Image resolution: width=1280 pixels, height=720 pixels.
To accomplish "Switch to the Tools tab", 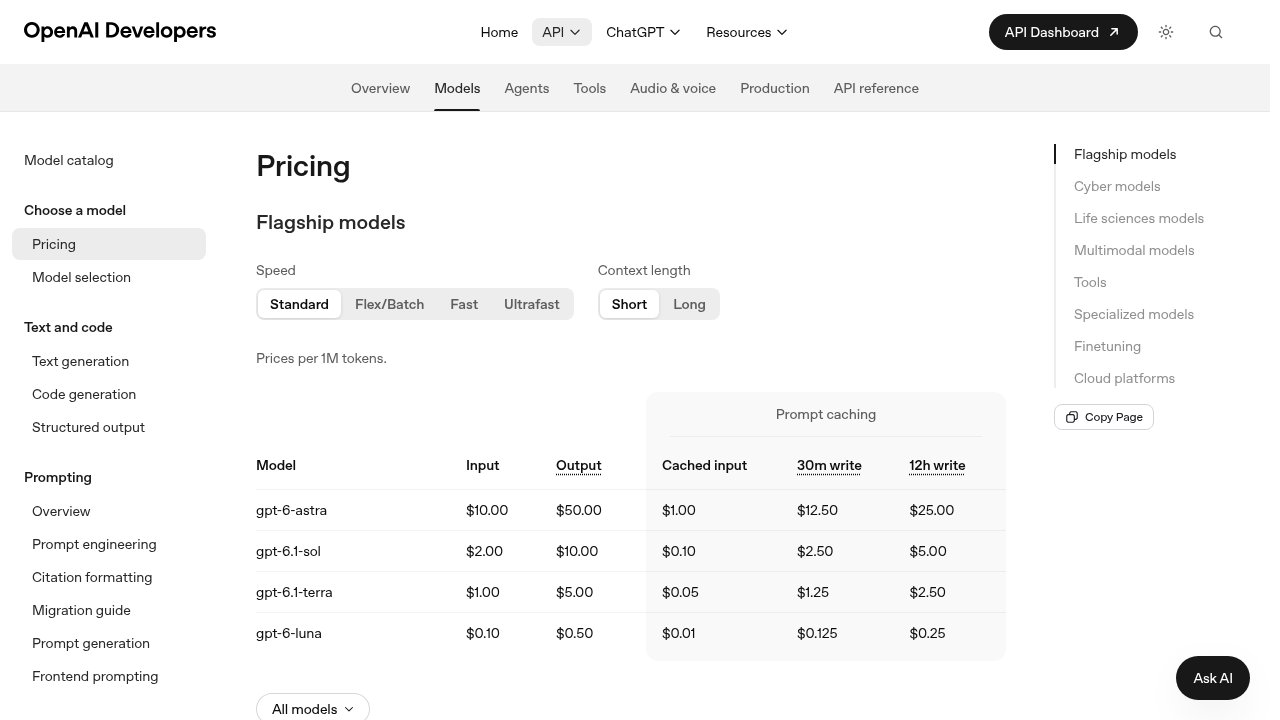I will click(590, 88).
